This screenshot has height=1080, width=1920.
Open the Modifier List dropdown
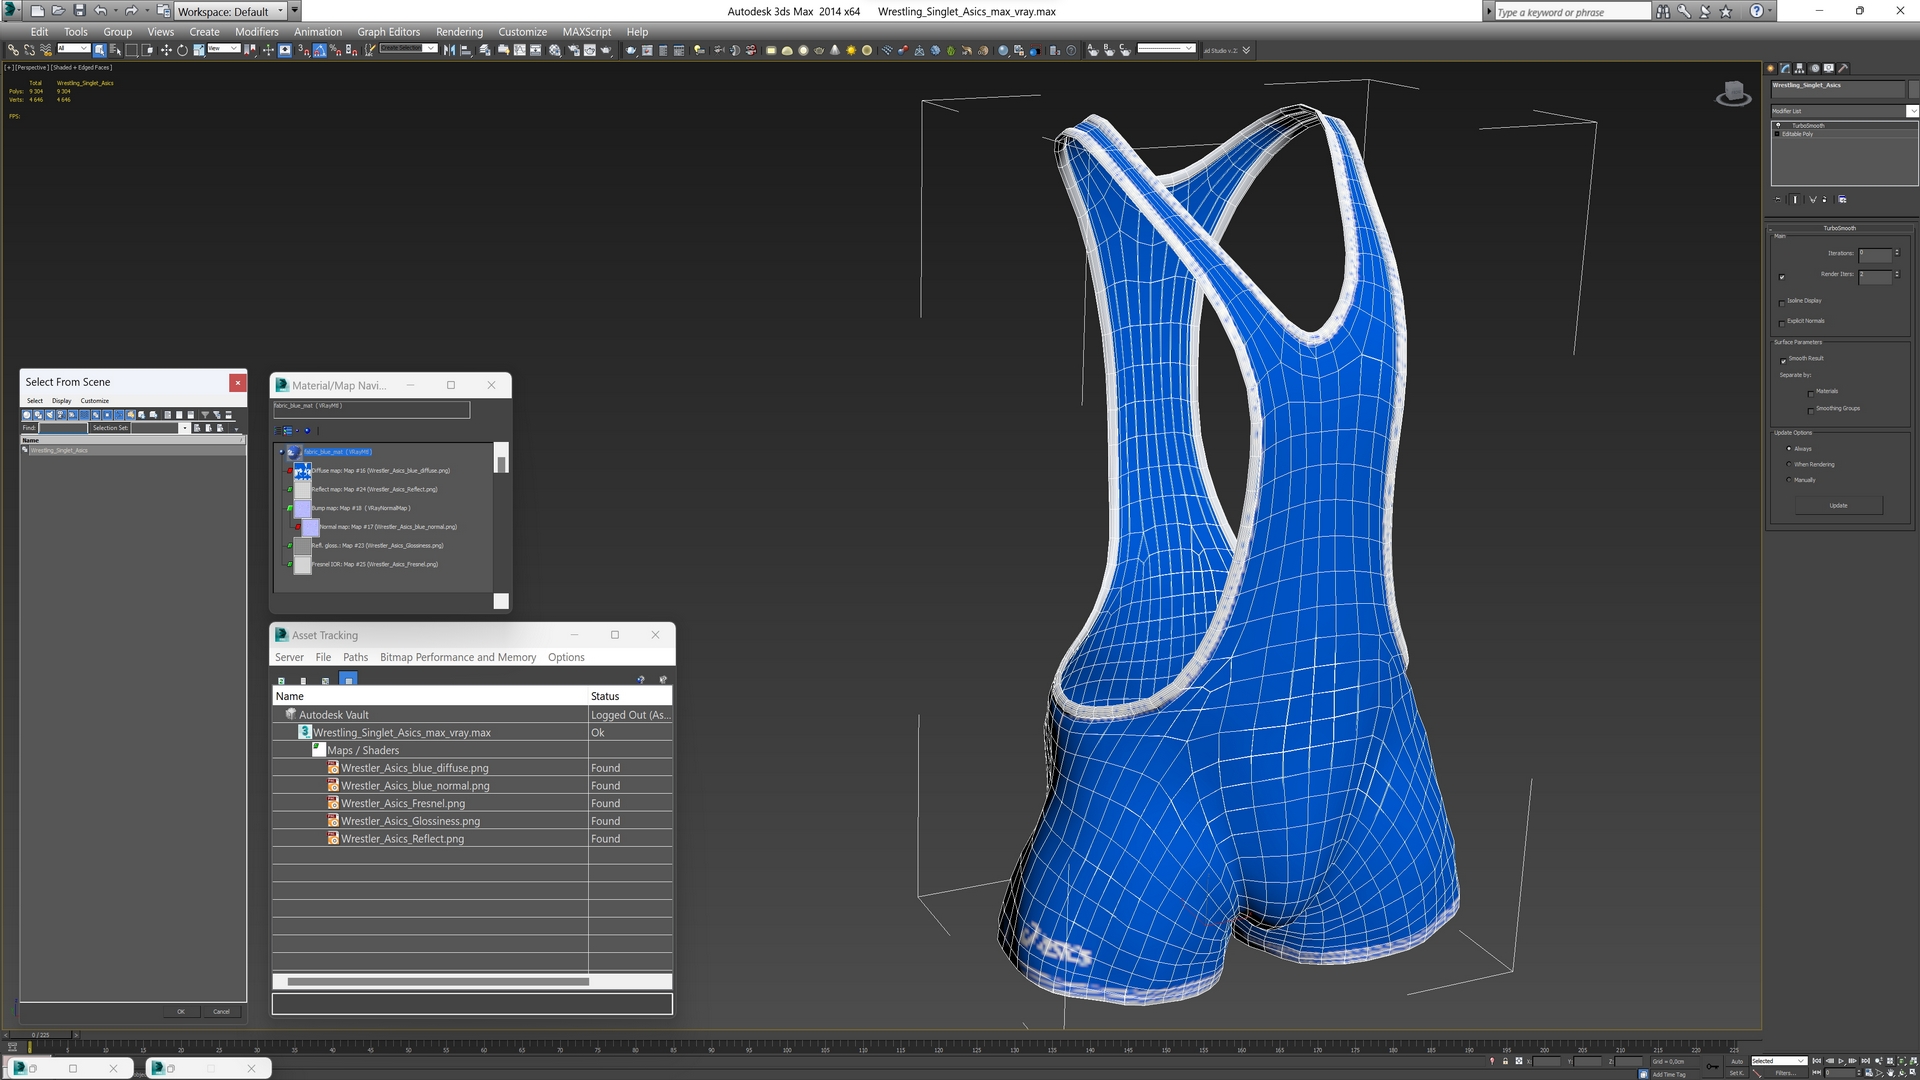(x=1844, y=111)
